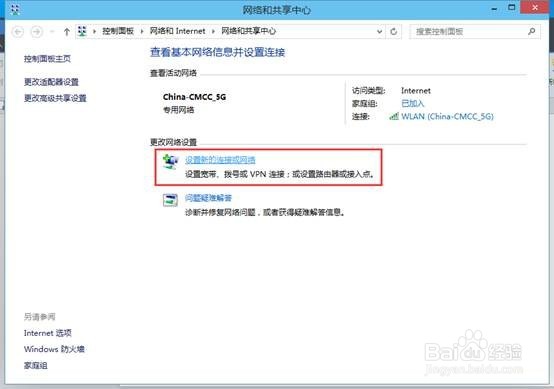
Task: Maximize the 网络和共享中心 window
Action: coord(512,8)
